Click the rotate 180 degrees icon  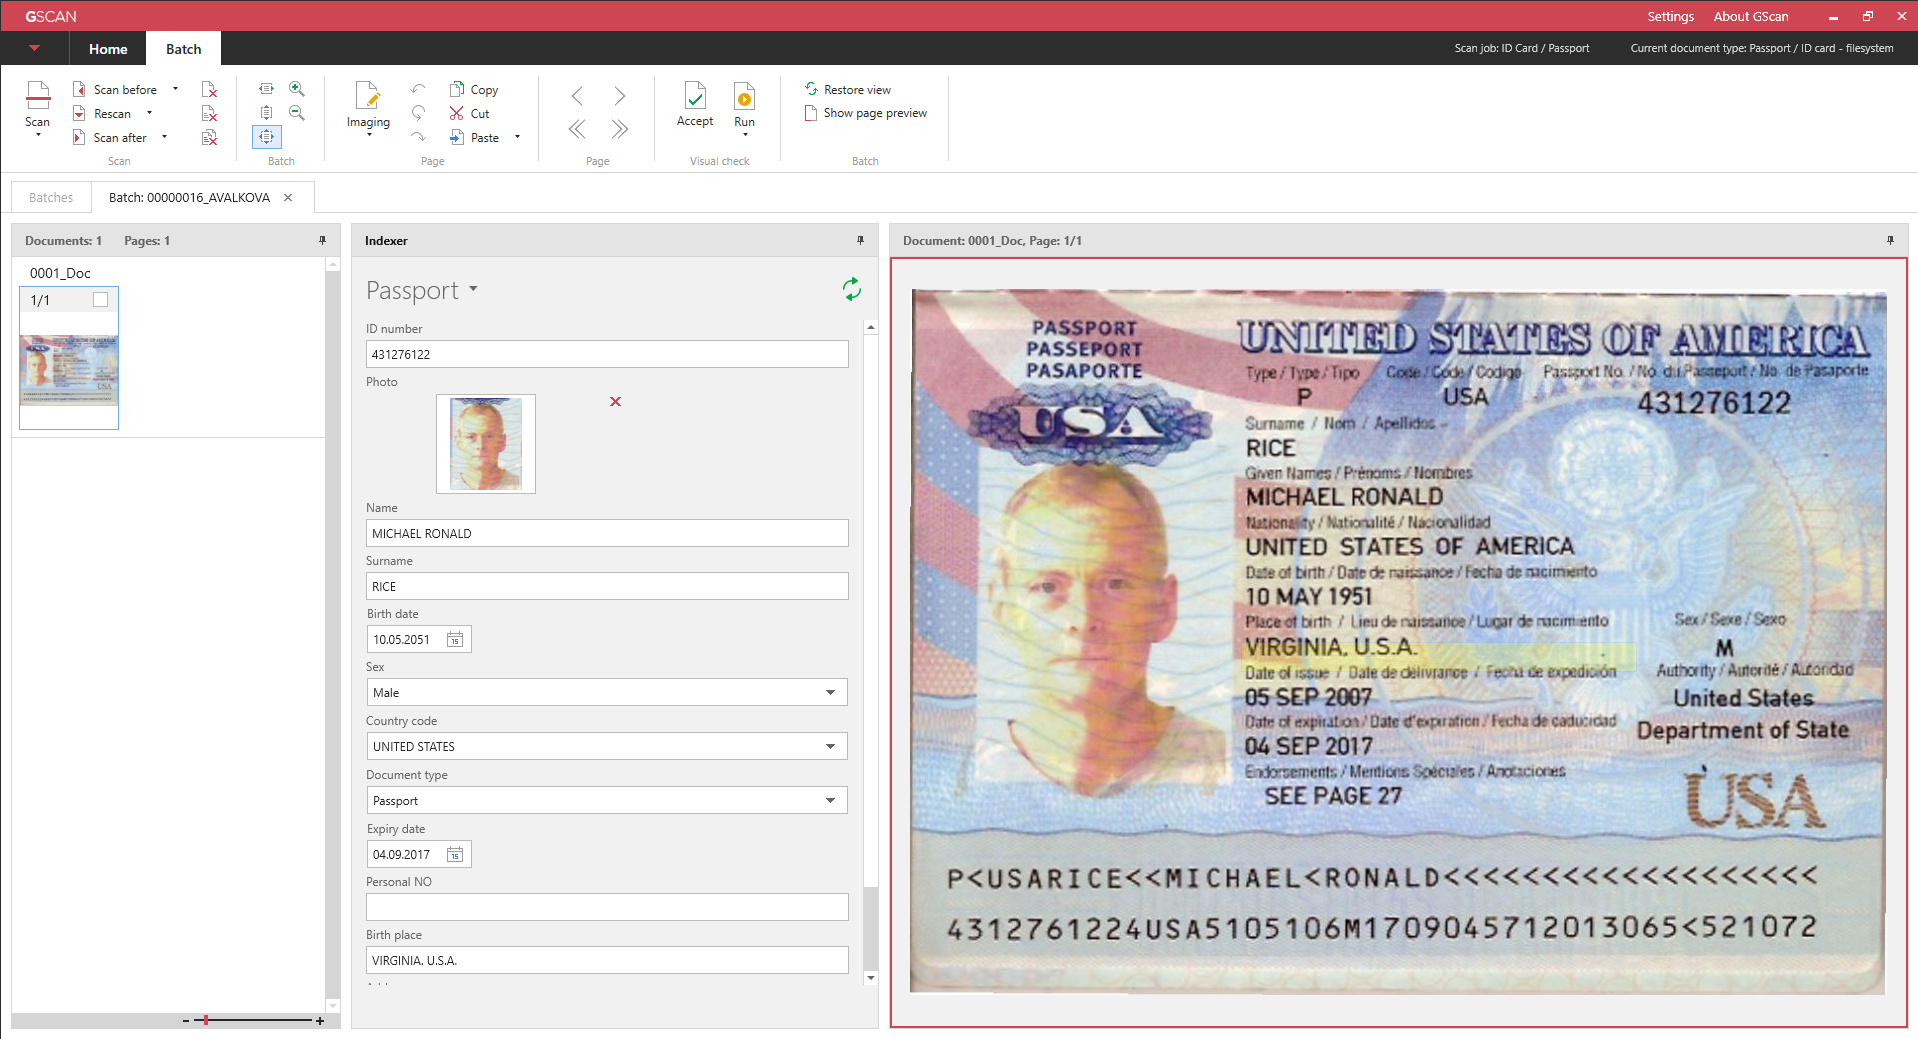coord(418,113)
